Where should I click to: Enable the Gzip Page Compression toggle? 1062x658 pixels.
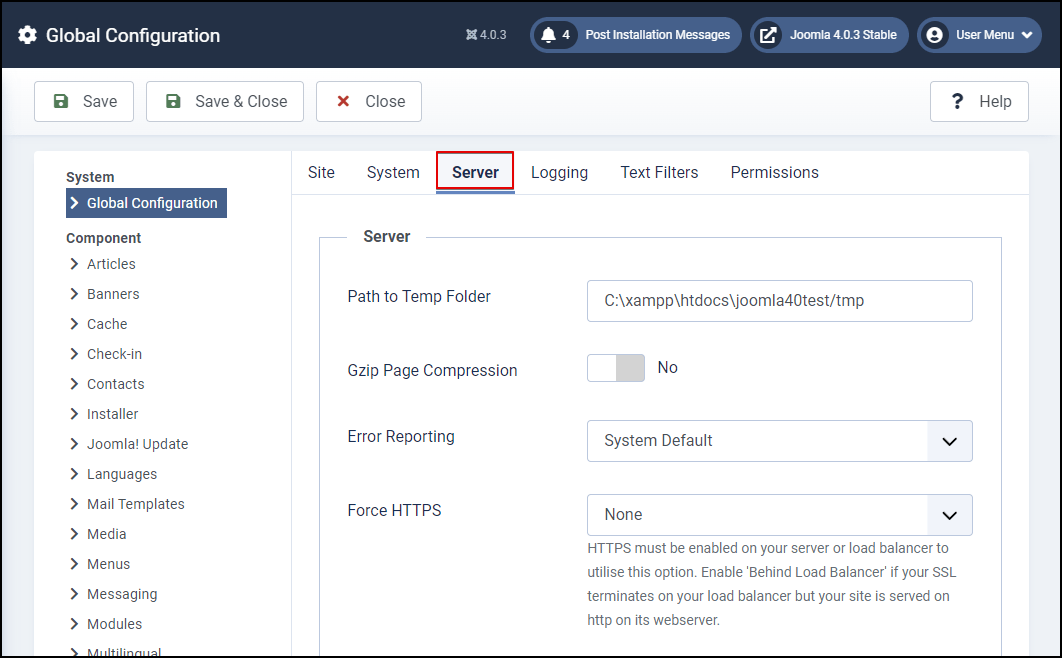pos(616,368)
